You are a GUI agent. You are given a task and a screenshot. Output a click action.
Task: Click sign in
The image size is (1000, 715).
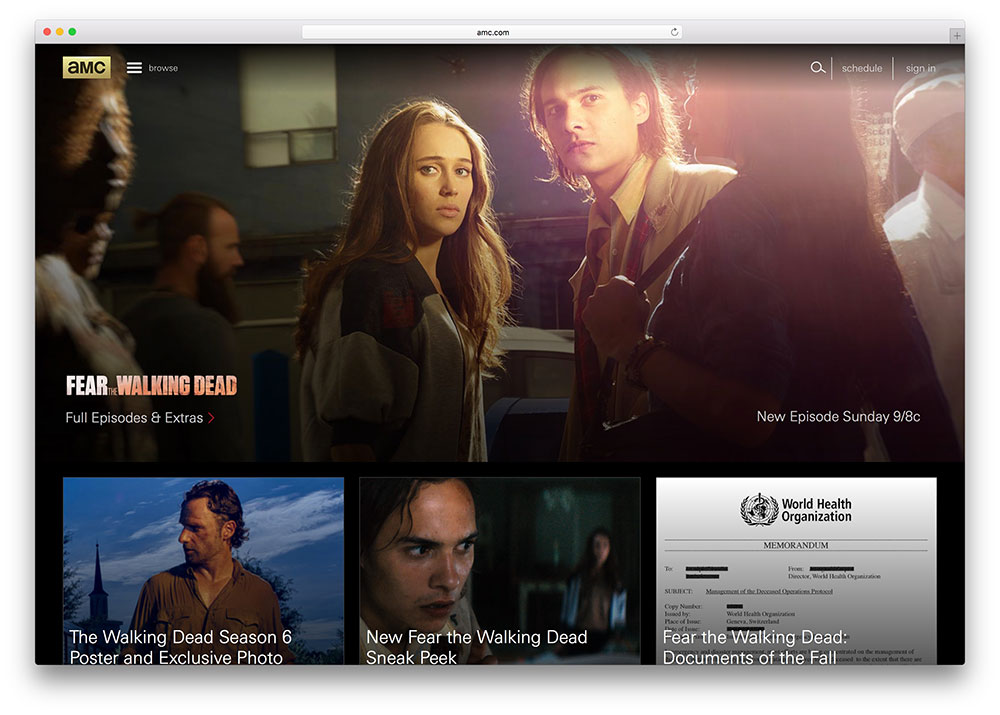(920, 68)
